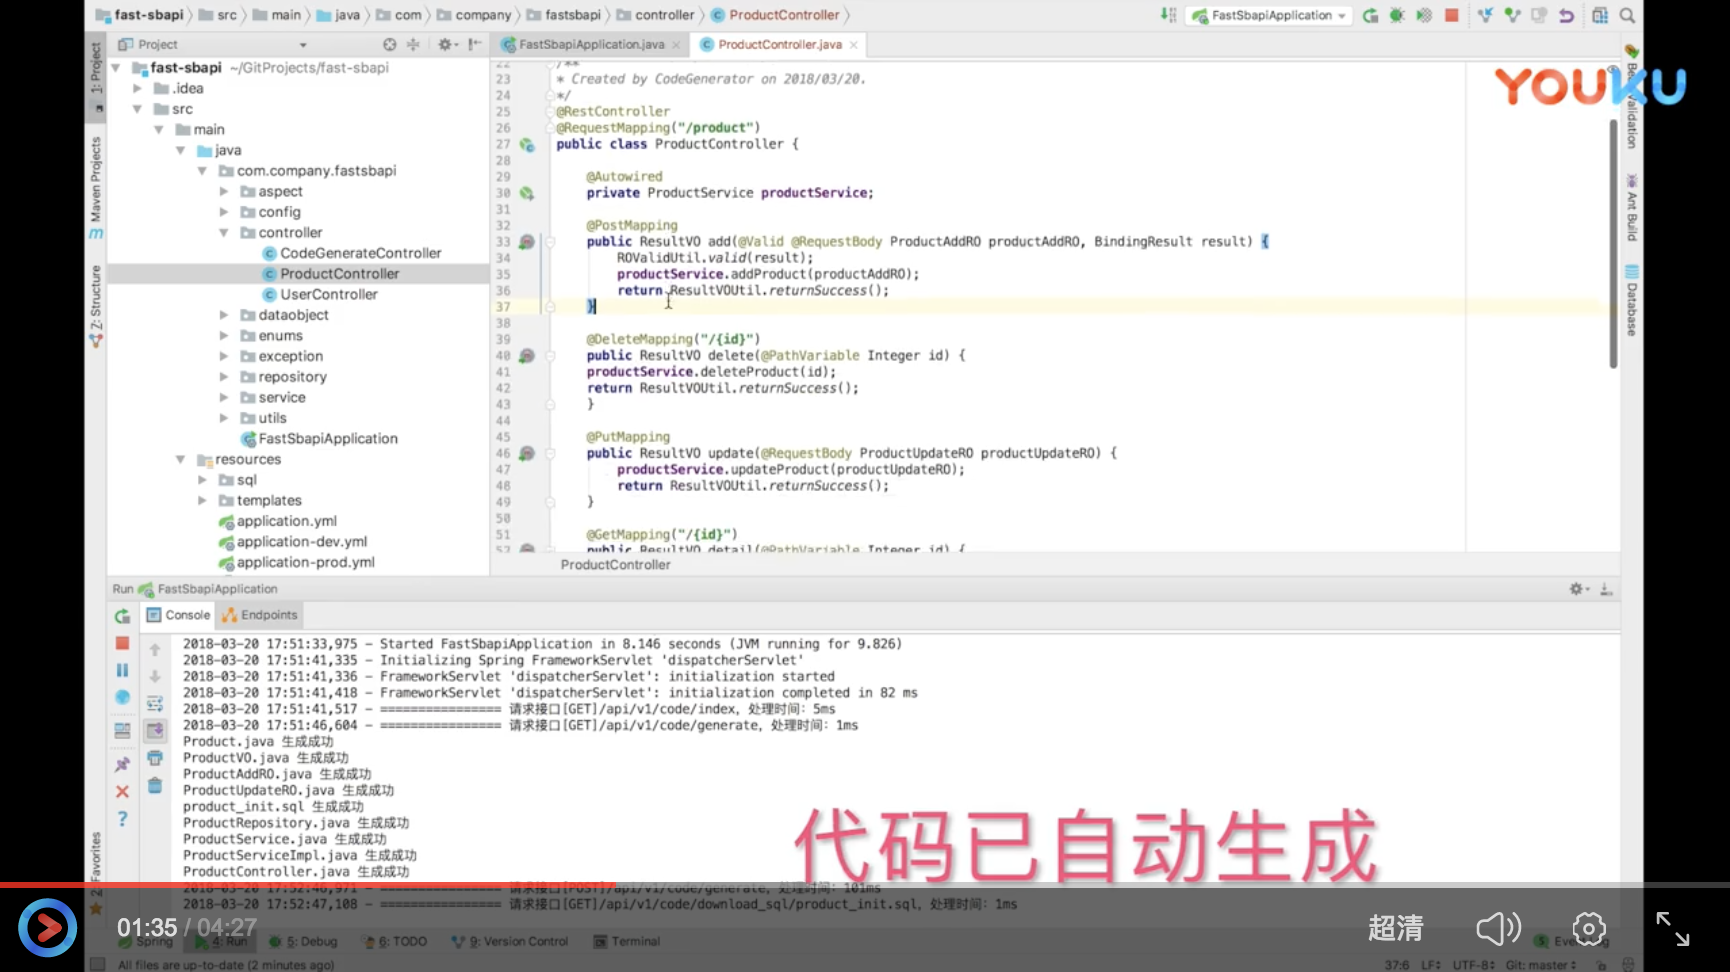Click gutter icon on line 40 delete method
This screenshot has height=972, width=1730.
[x=526, y=356]
